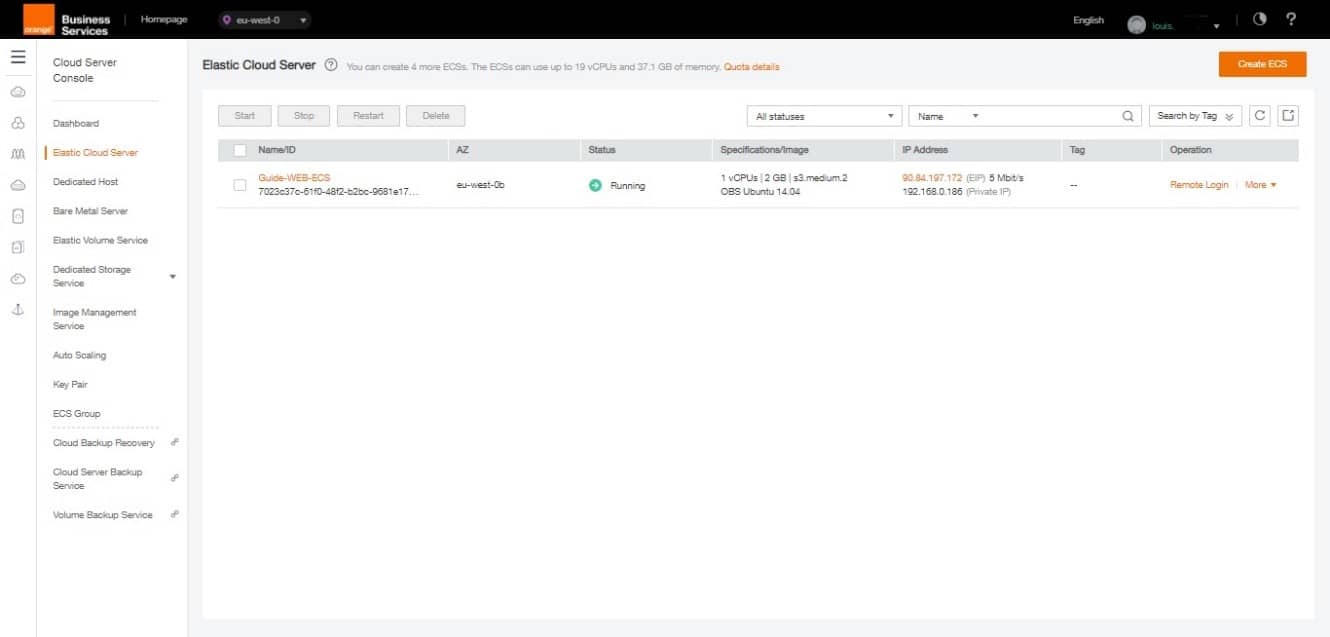This screenshot has height=637, width=1330.
Task: Click the export icon next to refresh
Action: click(x=1288, y=116)
